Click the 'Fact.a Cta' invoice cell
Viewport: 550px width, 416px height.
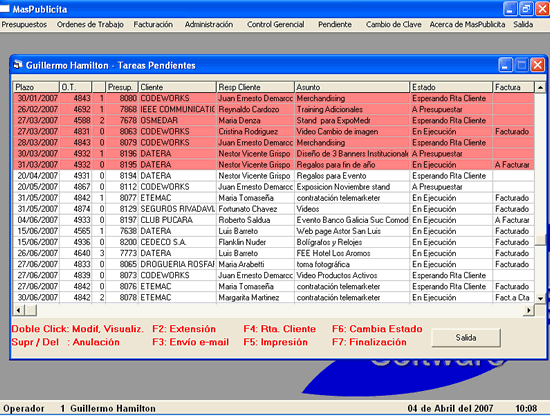(x=514, y=297)
